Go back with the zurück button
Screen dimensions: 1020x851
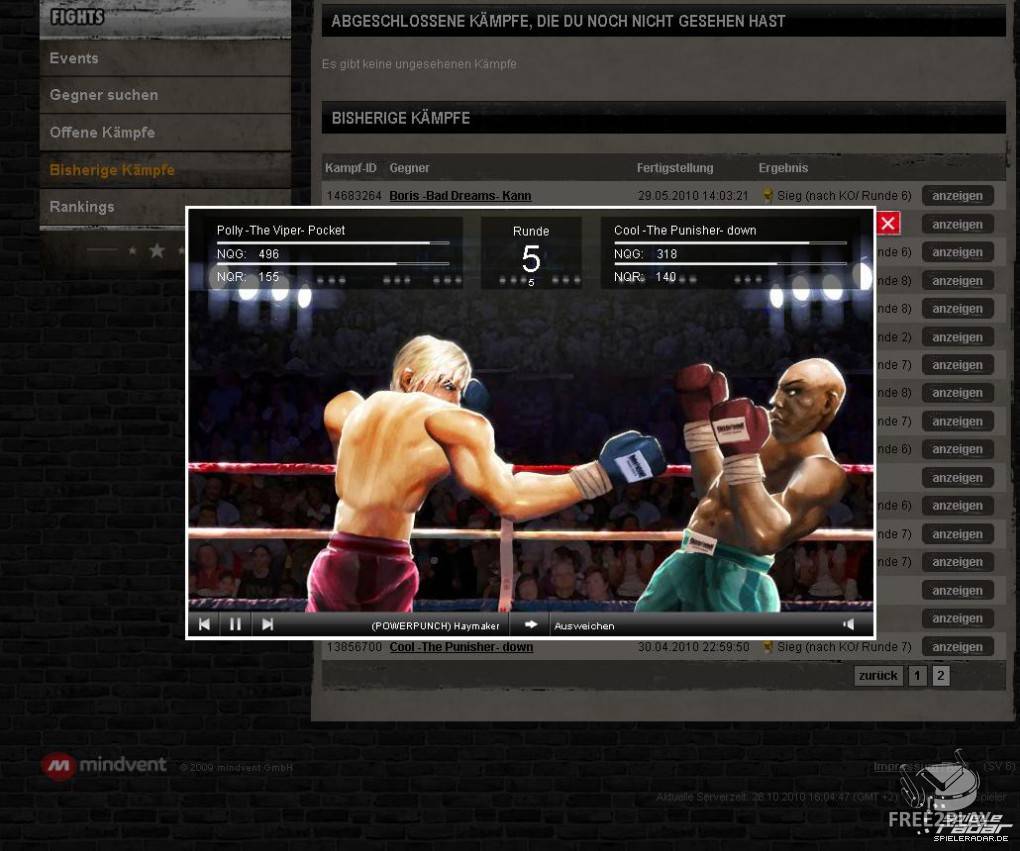pyautogui.click(x=878, y=675)
